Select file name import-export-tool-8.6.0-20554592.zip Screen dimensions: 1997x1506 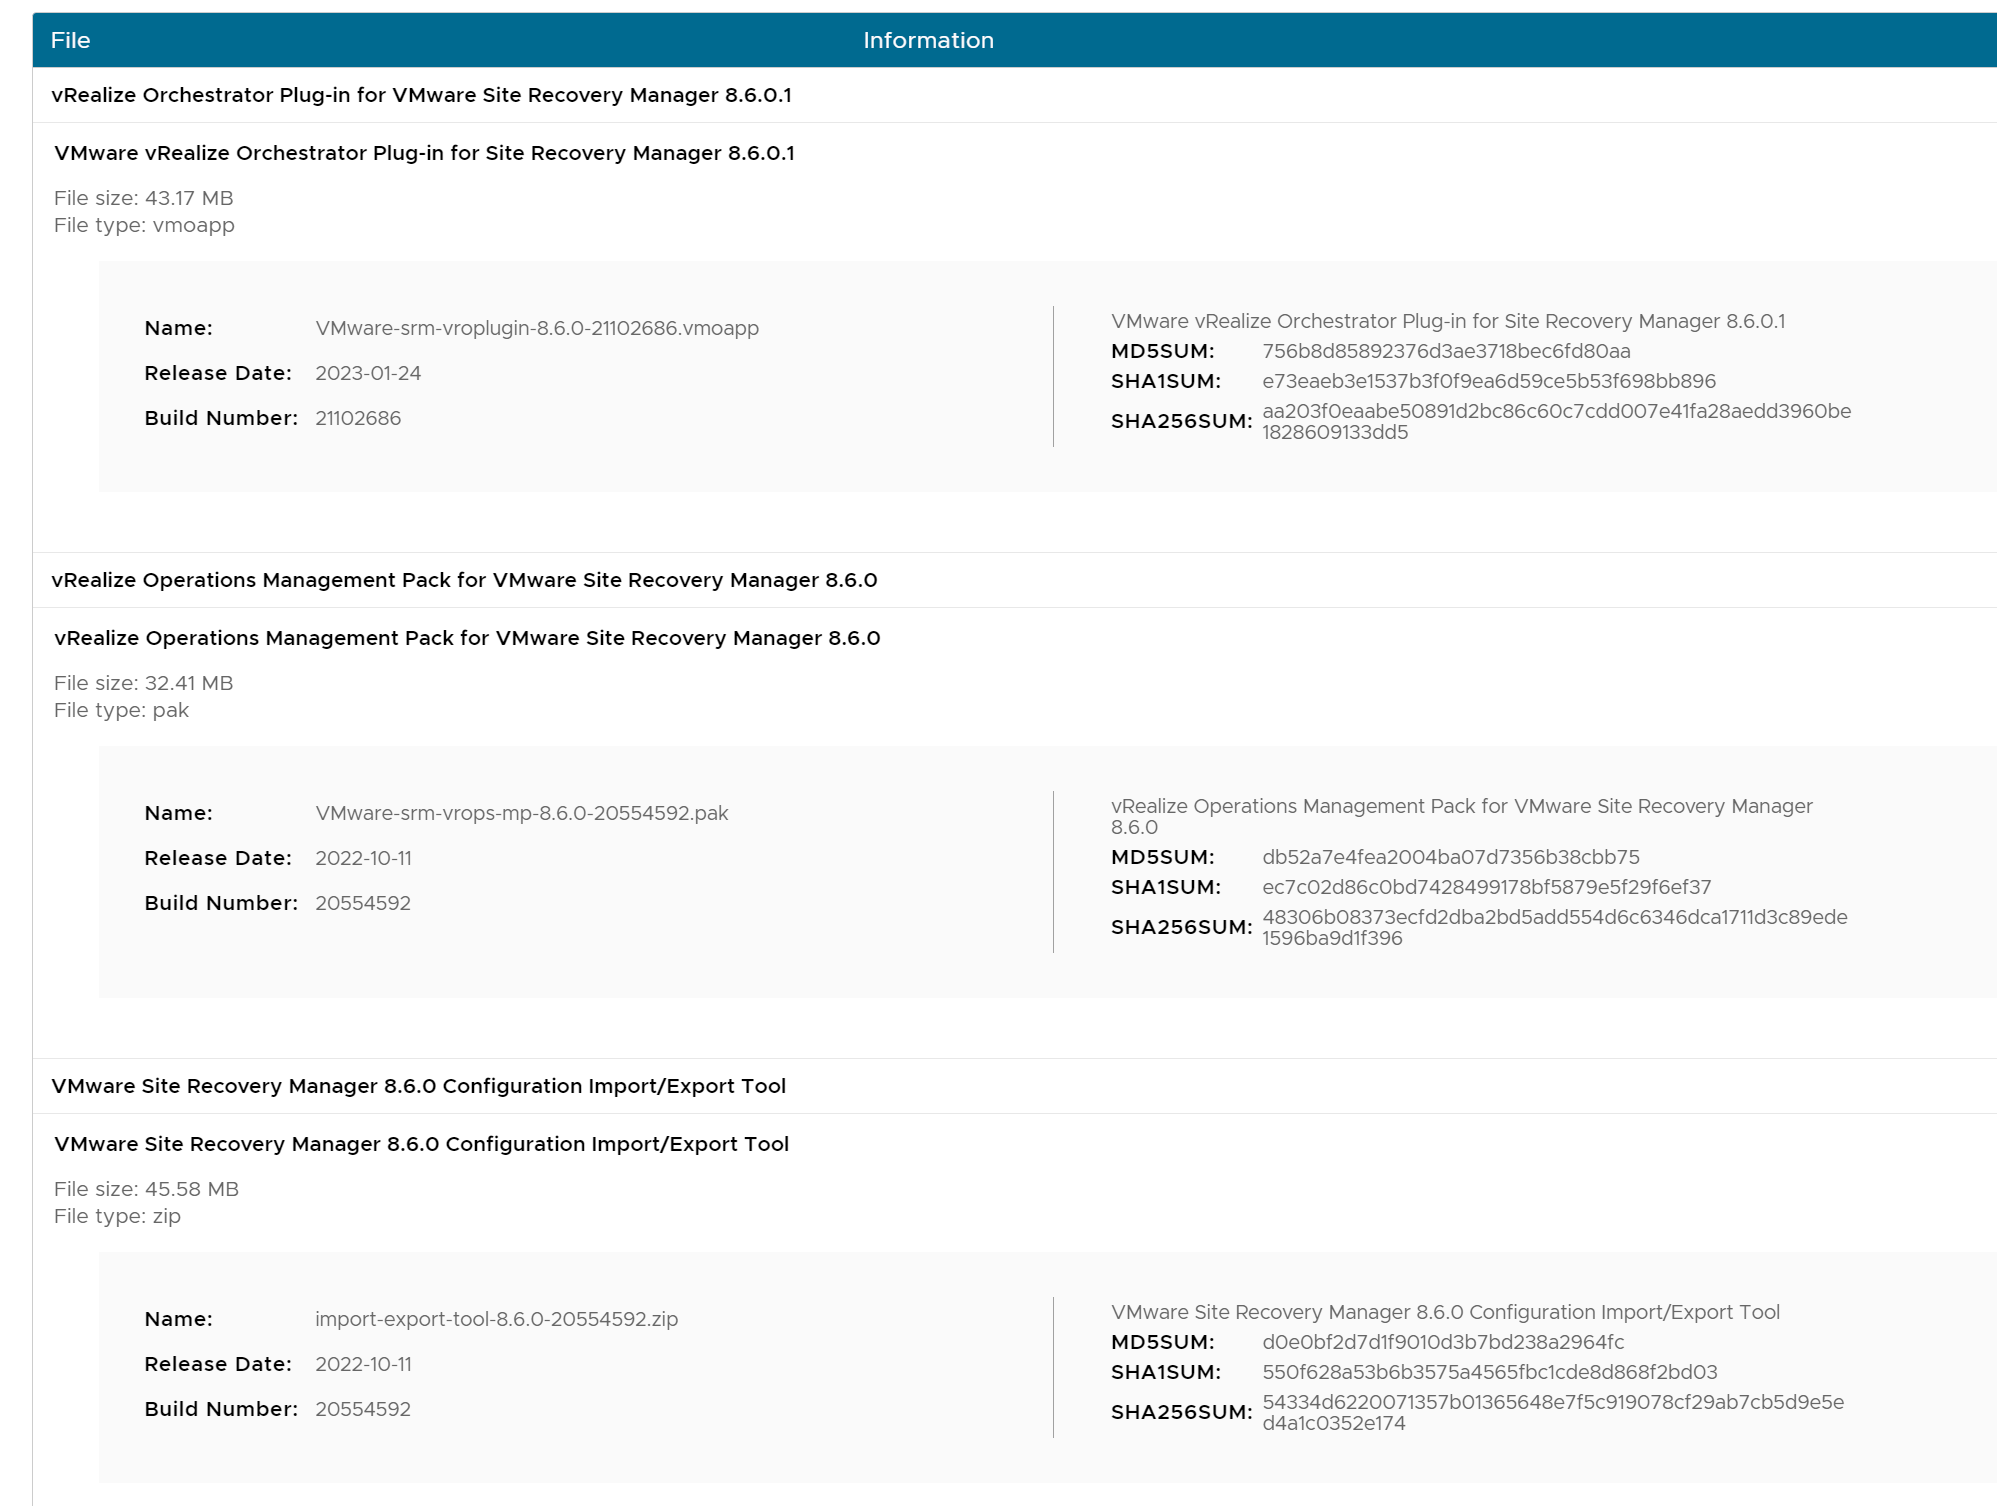click(496, 1319)
